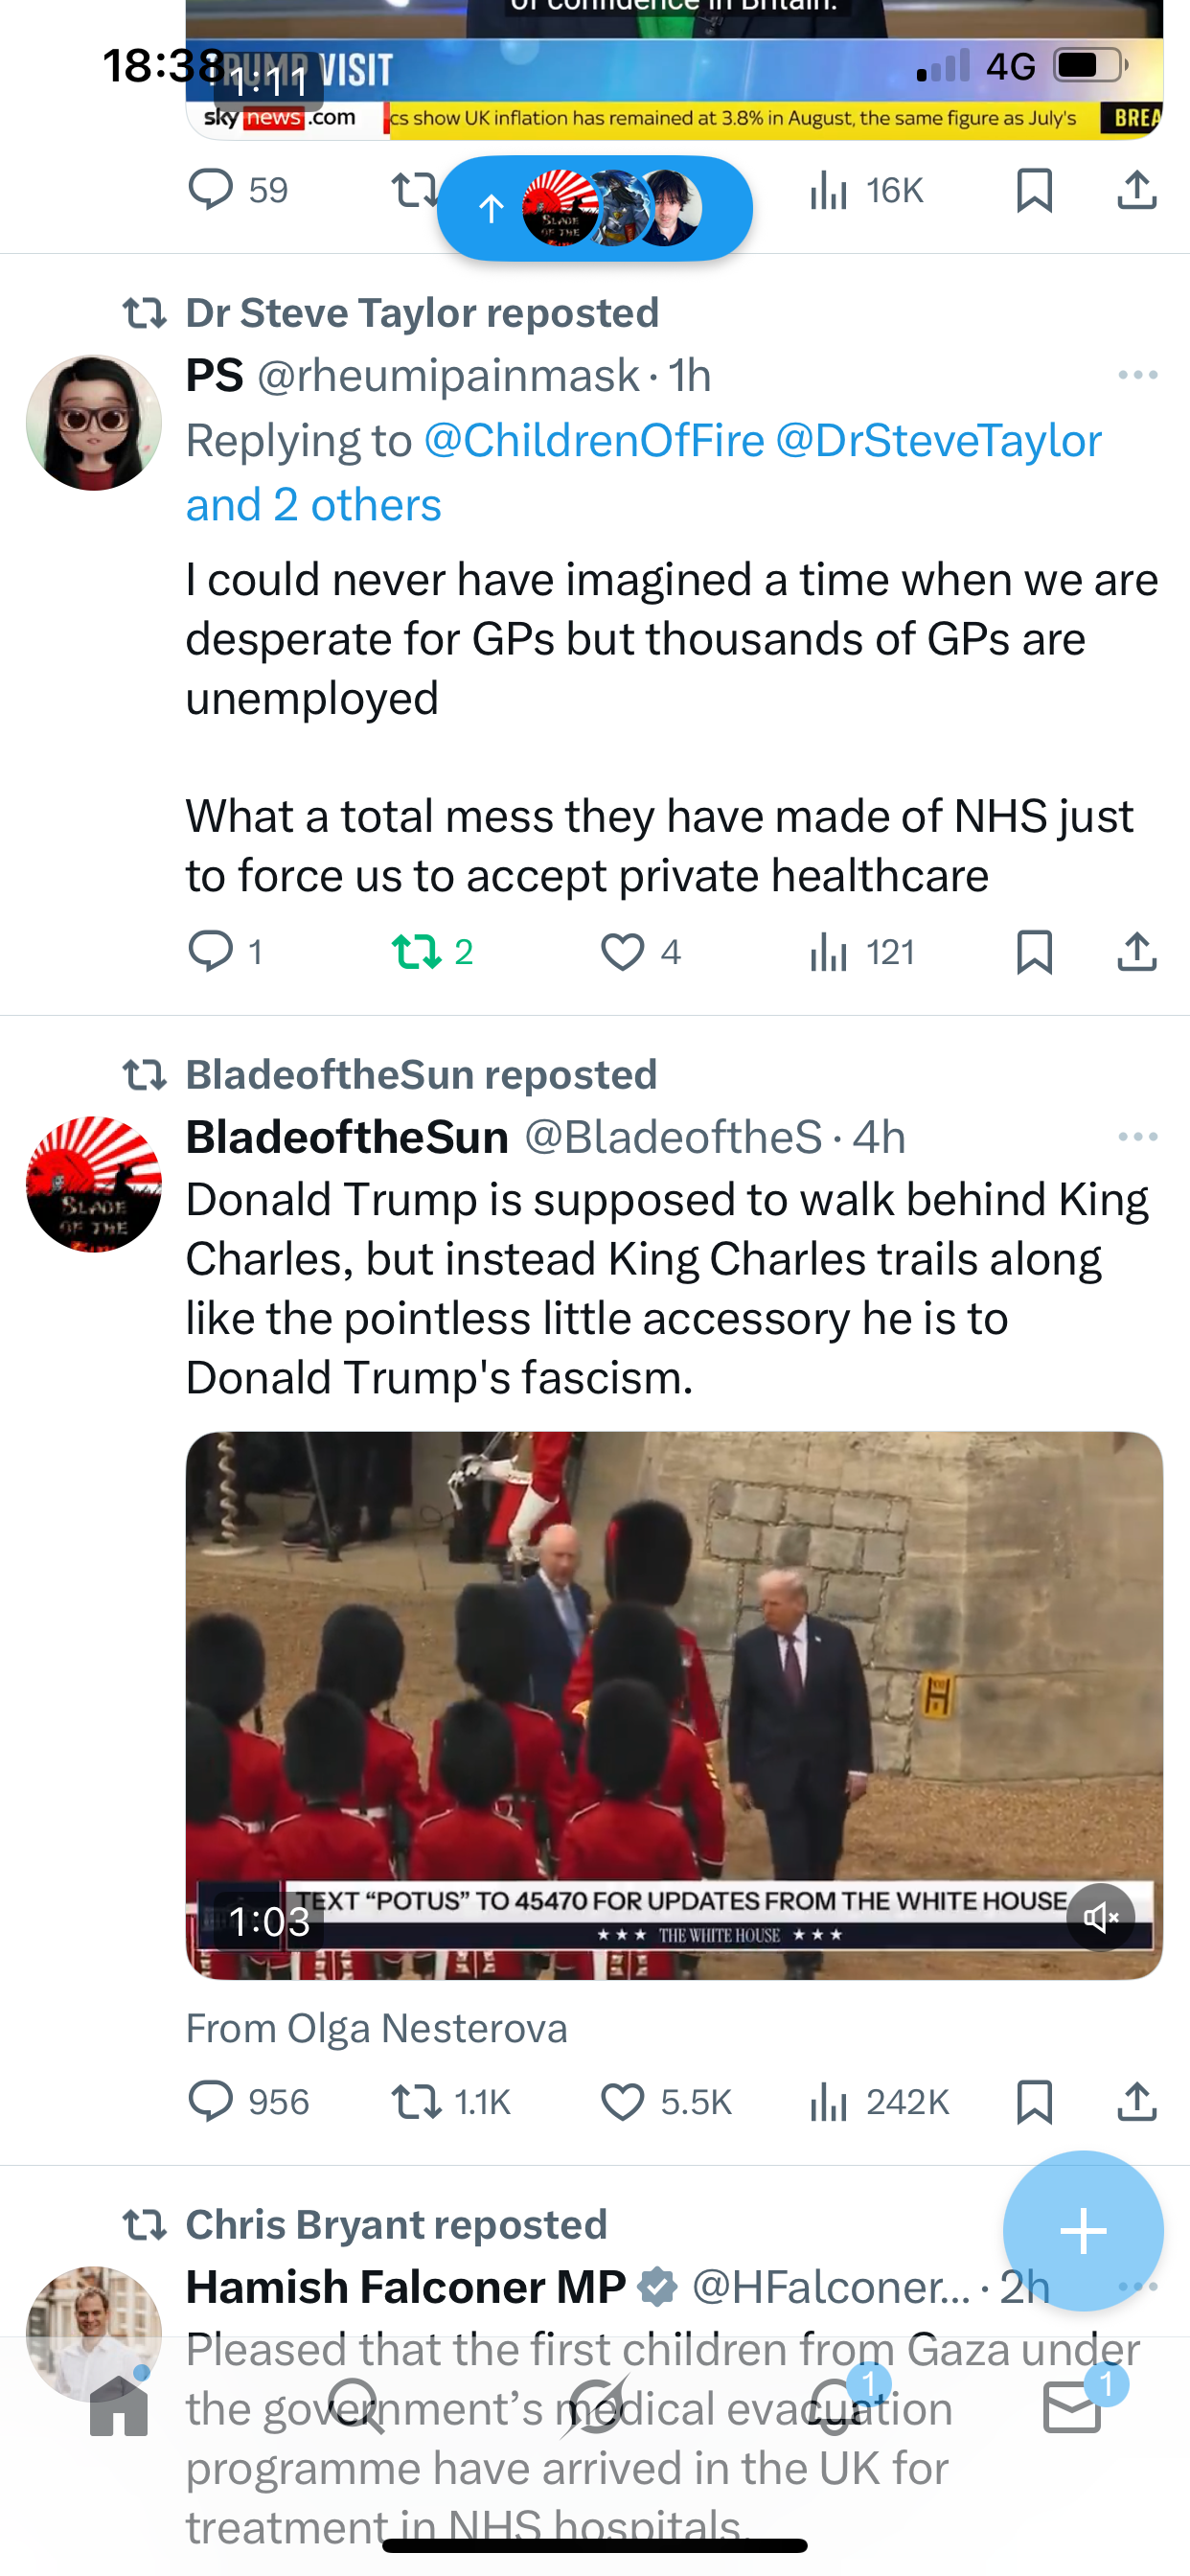Jump to new posts pill
Image resolution: width=1190 pixels, height=2576 pixels.
click(x=594, y=209)
